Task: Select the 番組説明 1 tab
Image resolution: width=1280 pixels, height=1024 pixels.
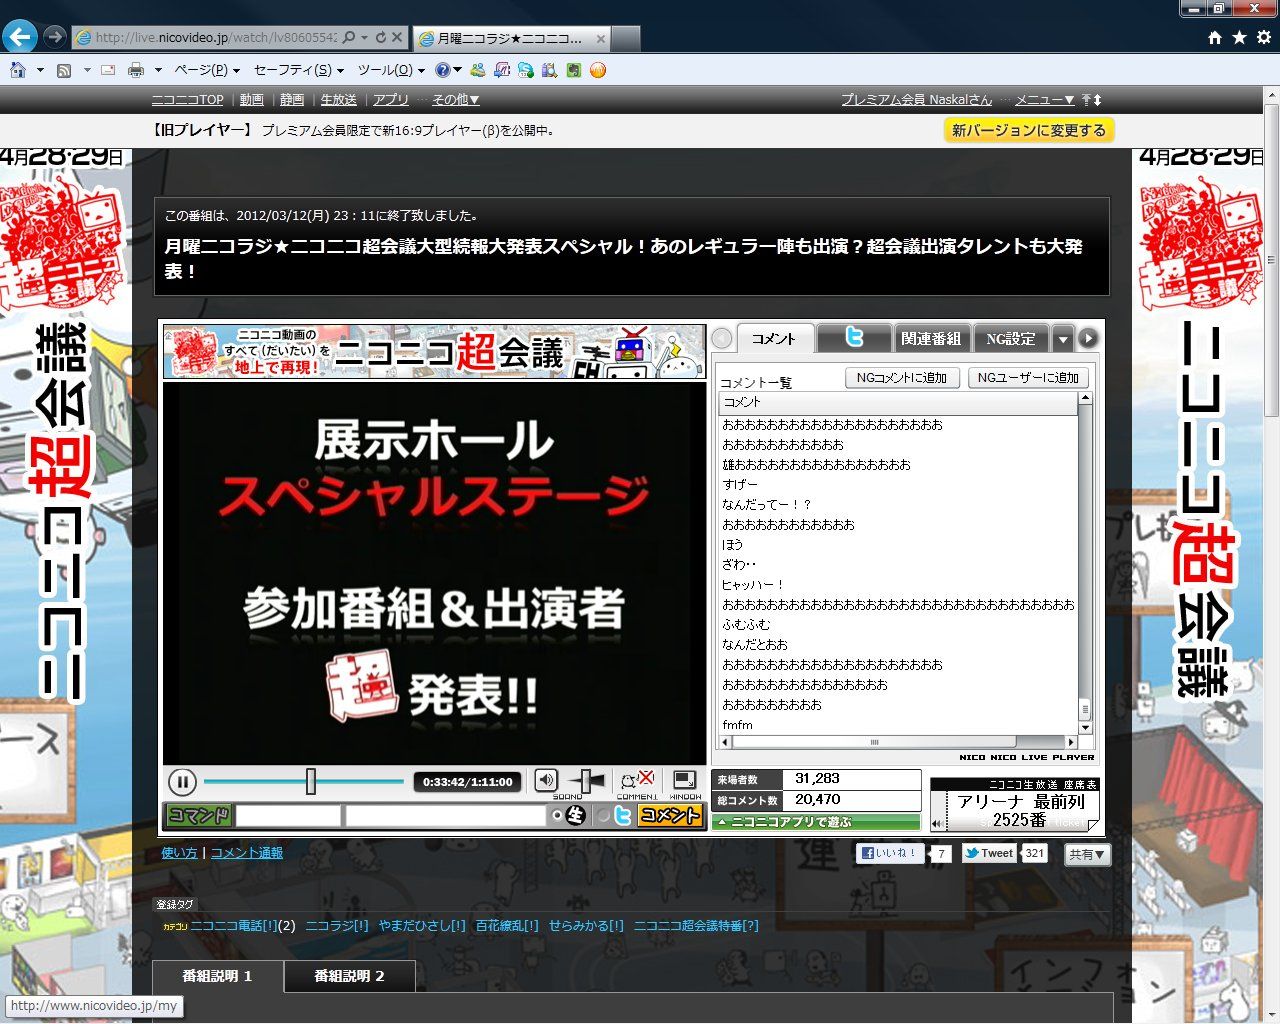Action: [x=218, y=976]
